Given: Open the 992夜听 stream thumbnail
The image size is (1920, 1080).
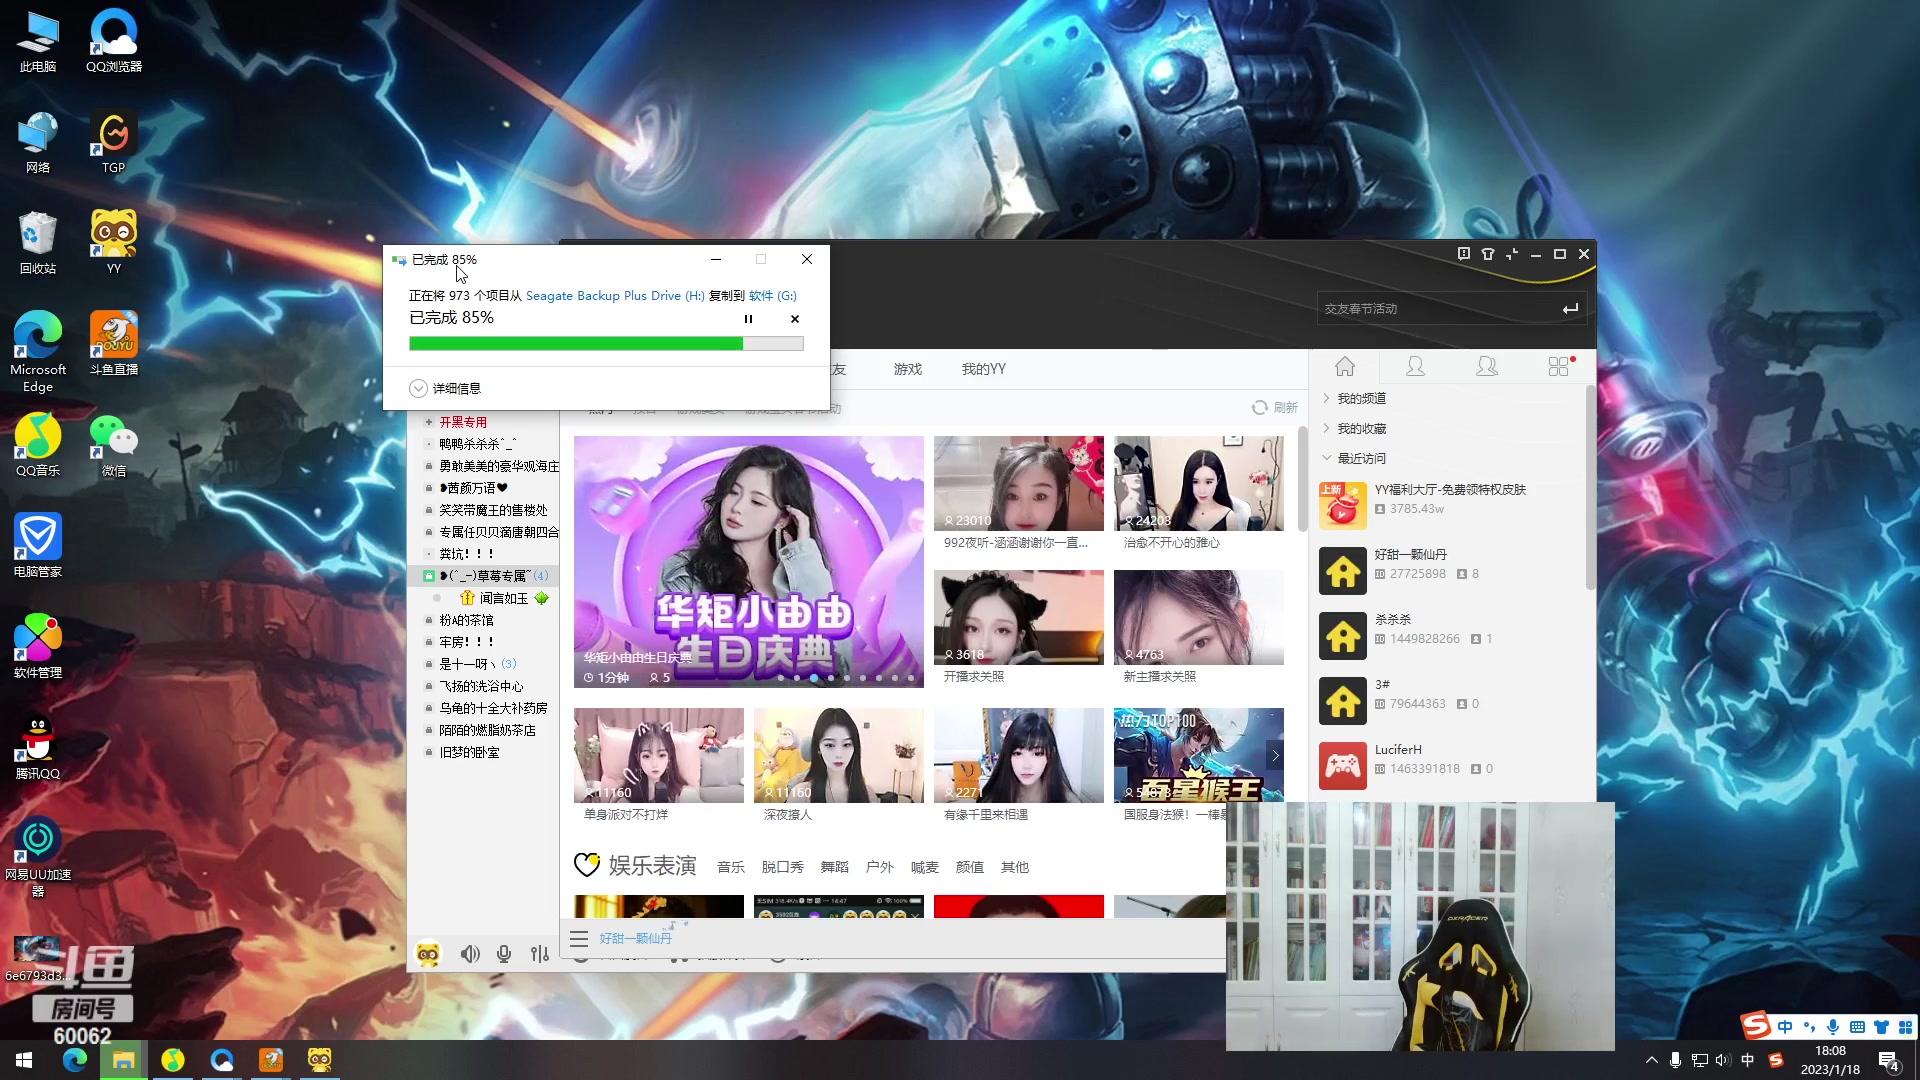Looking at the screenshot, I should coord(1019,483).
